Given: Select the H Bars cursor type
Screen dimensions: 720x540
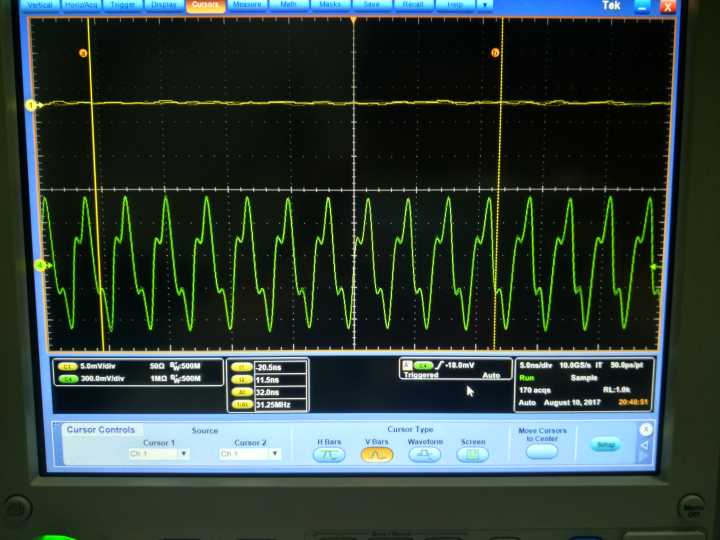Looking at the screenshot, I should point(329,455).
